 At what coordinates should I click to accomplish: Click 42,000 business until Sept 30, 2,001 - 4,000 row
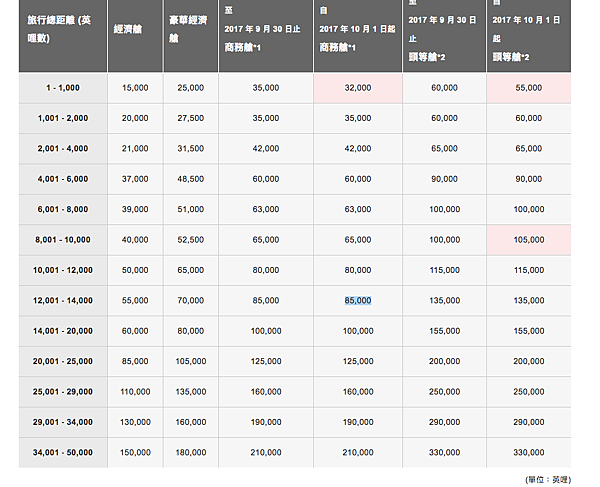tap(266, 148)
